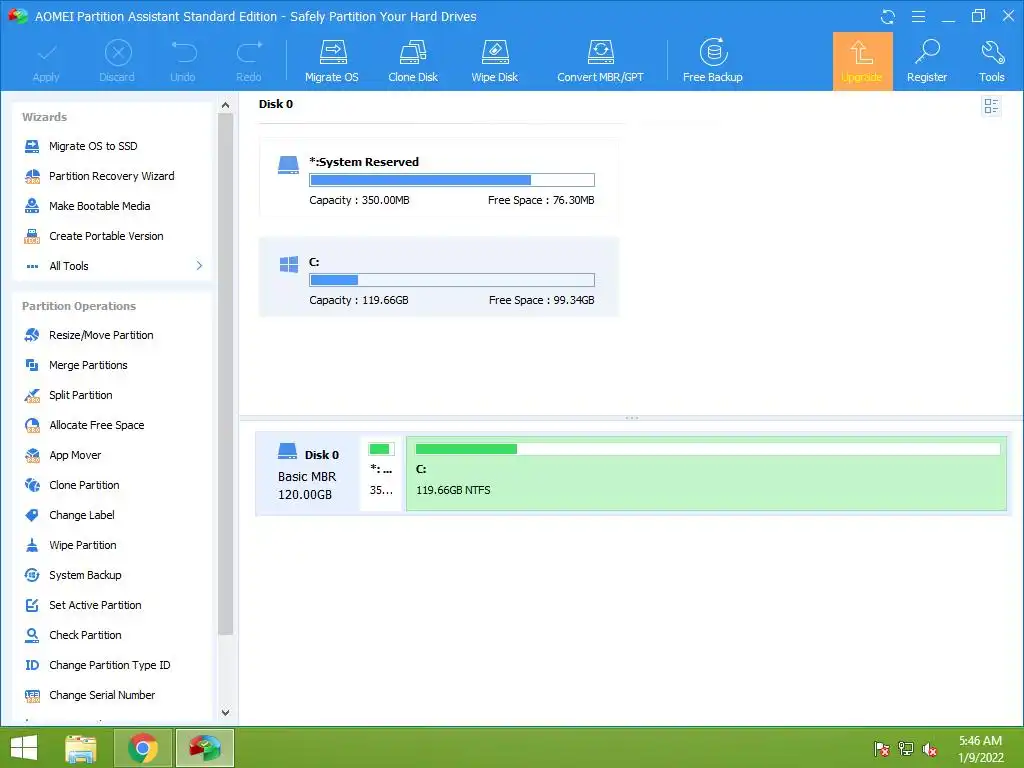This screenshot has width=1024, height=768.
Task: Select green C: 119.66GB NTFS block
Action: (706, 473)
